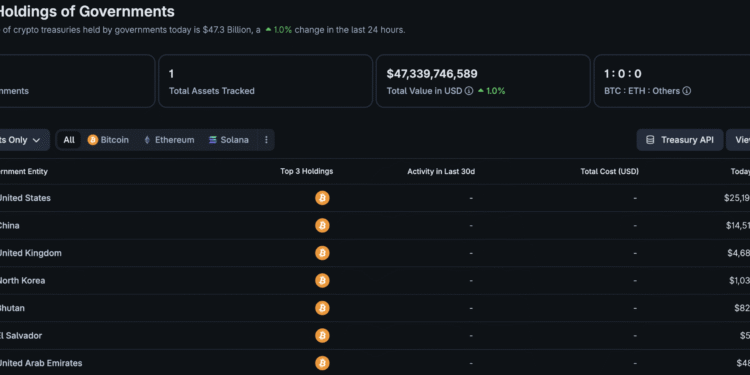
Task: Click the Bitcoin icon in North Korea row
Action: [322, 280]
